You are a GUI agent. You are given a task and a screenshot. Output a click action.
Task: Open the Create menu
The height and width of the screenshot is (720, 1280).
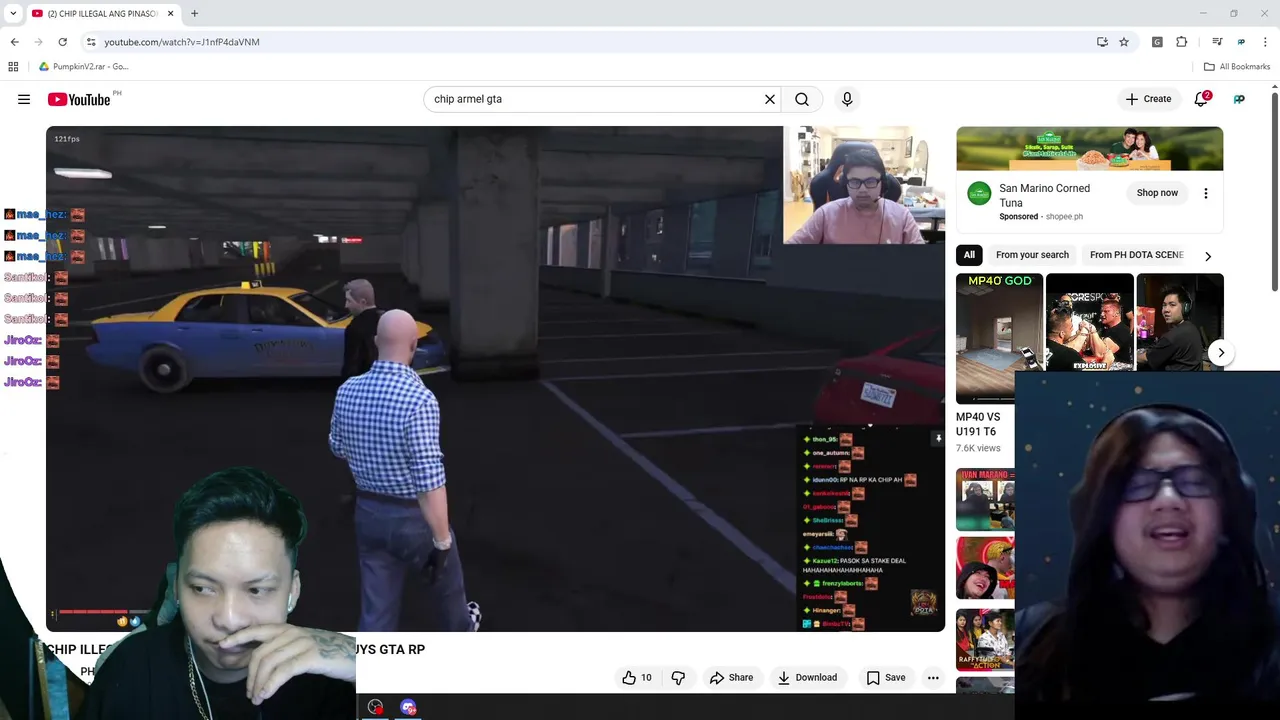(1148, 99)
